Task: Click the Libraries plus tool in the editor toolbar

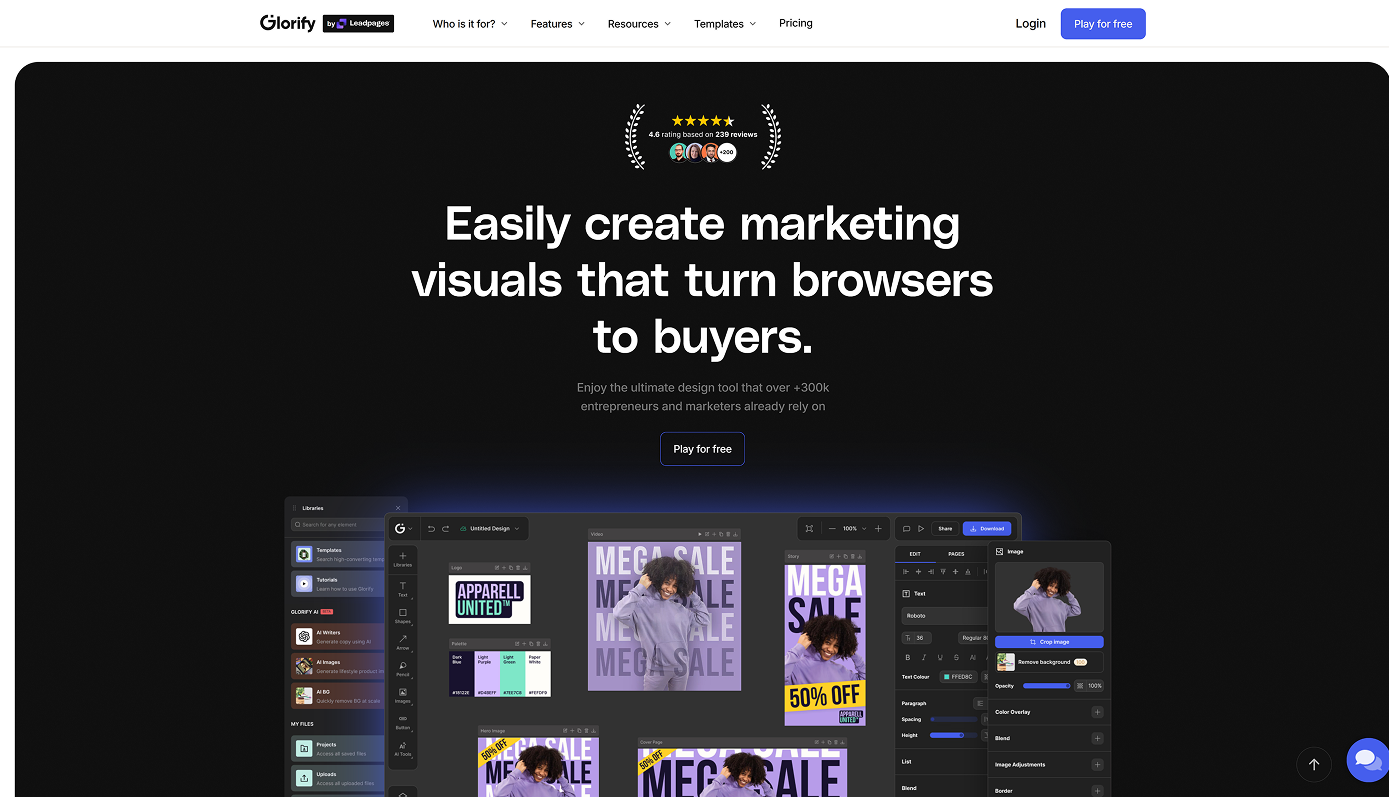Action: pyautogui.click(x=403, y=559)
